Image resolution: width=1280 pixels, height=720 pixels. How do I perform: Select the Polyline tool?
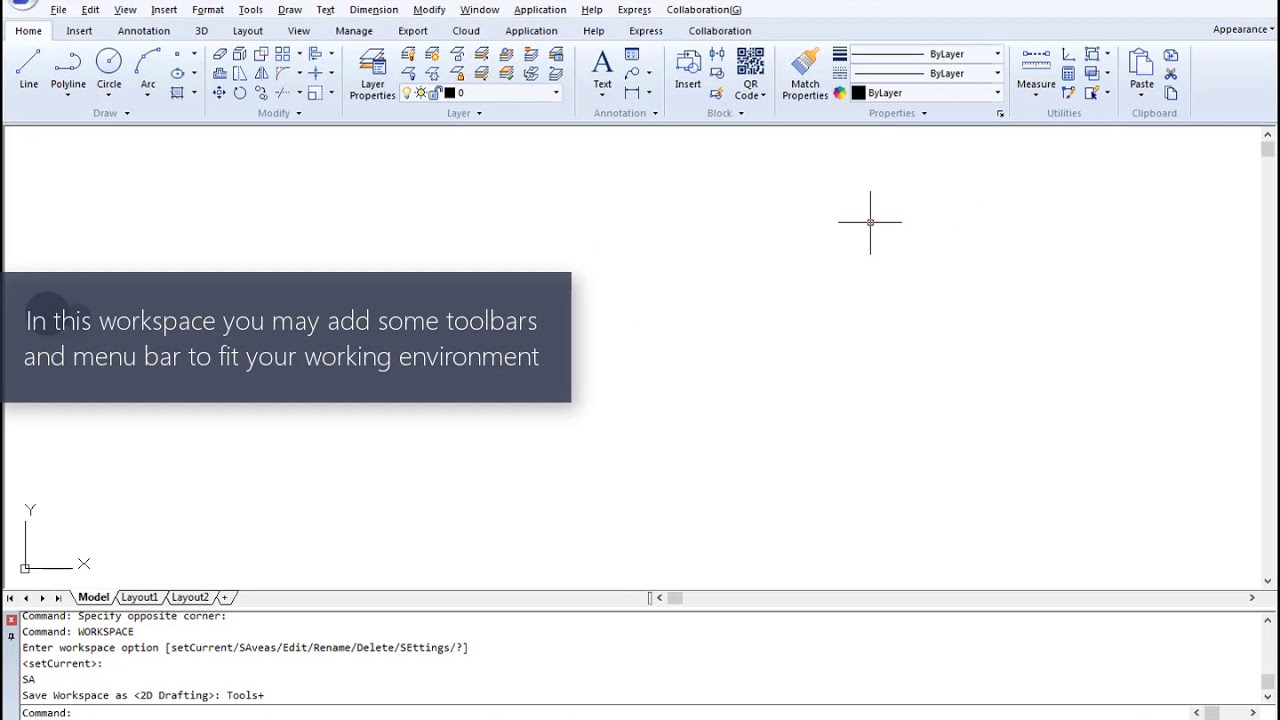pyautogui.click(x=68, y=69)
